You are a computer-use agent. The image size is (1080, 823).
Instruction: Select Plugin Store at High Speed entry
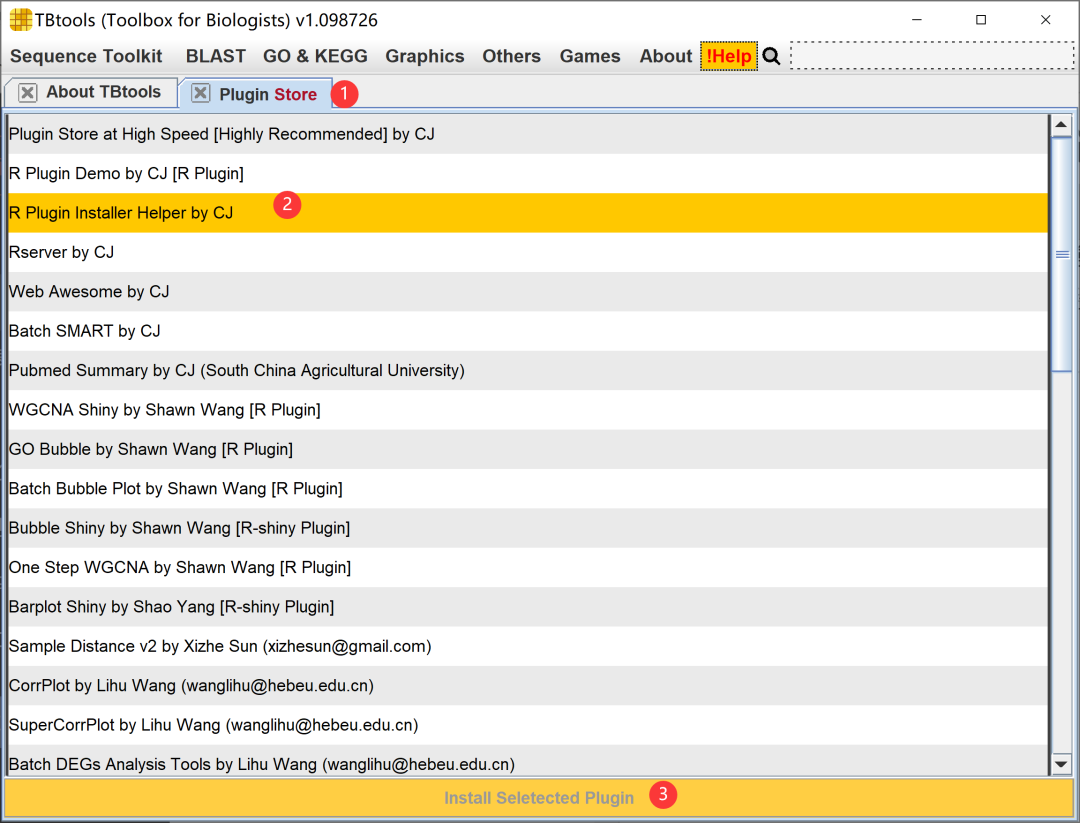[x=528, y=134]
